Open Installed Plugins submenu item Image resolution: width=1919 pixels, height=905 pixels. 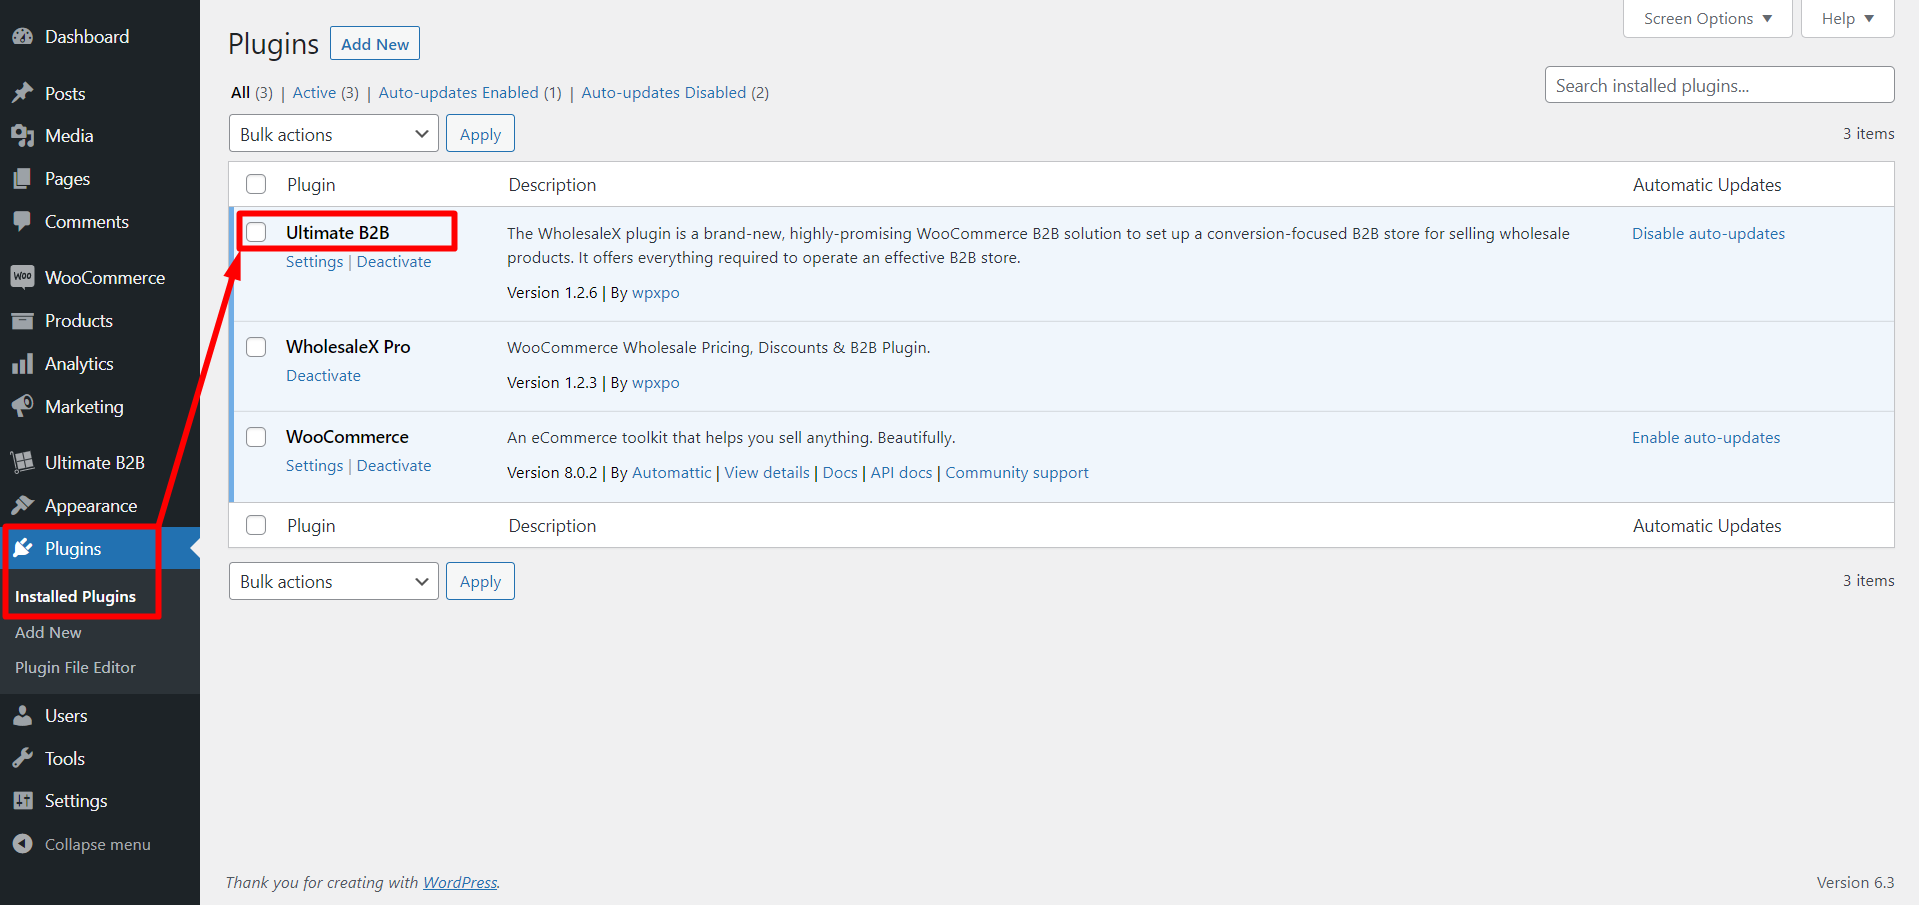coord(75,596)
